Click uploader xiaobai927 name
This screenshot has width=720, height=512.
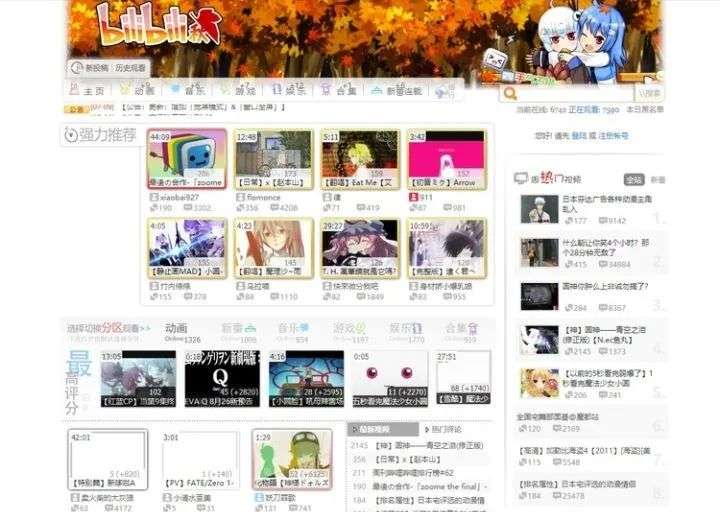(x=180, y=197)
